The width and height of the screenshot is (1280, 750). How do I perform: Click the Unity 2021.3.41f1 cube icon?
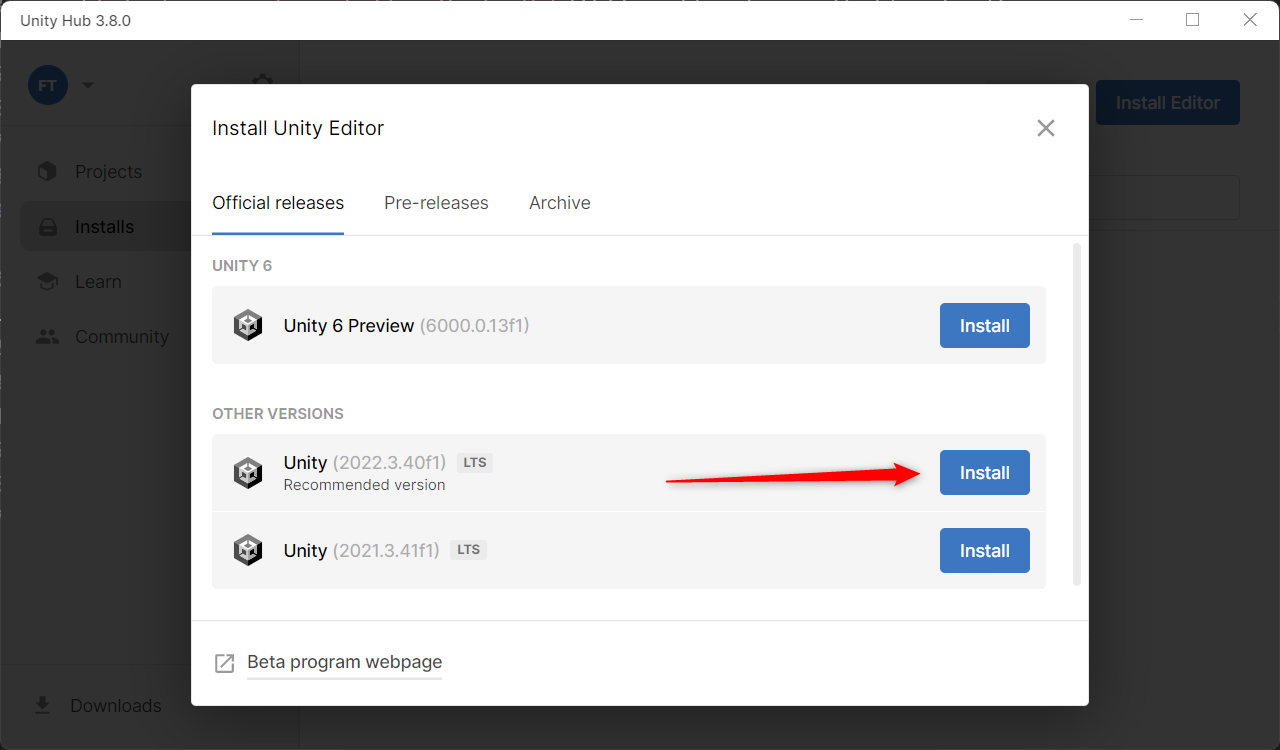pyautogui.click(x=247, y=551)
